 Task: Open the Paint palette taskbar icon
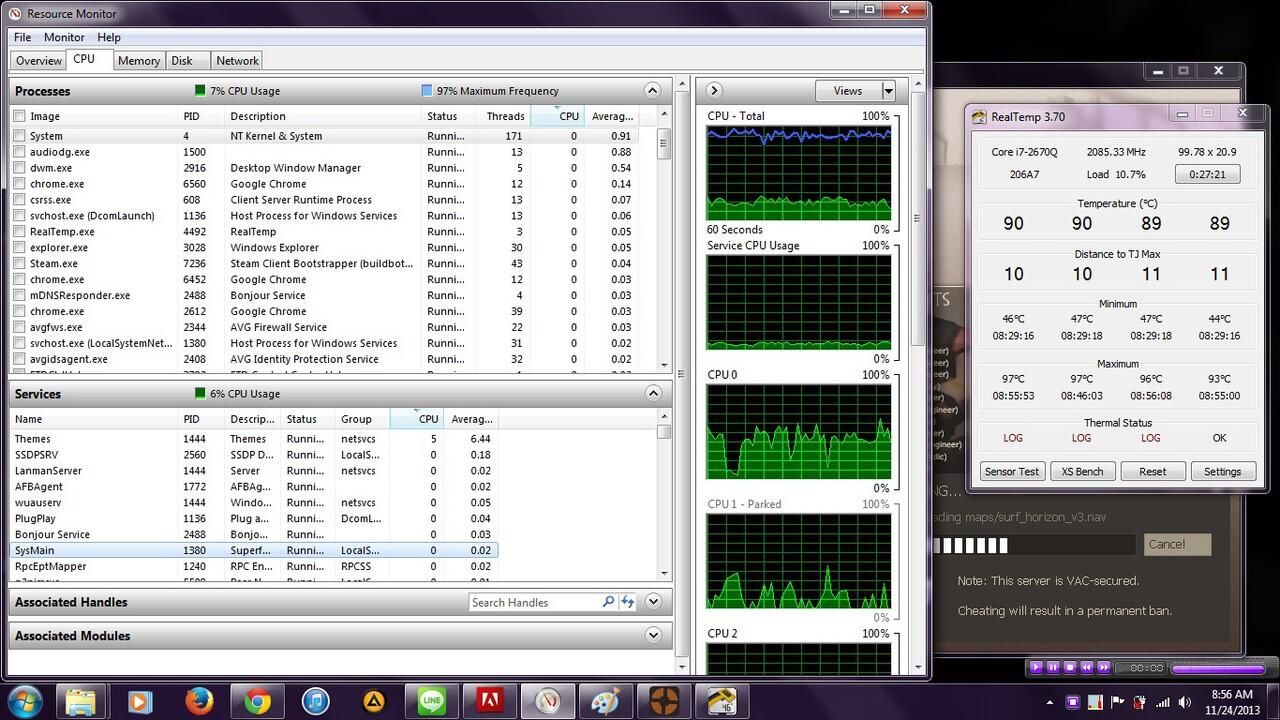[606, 701]
